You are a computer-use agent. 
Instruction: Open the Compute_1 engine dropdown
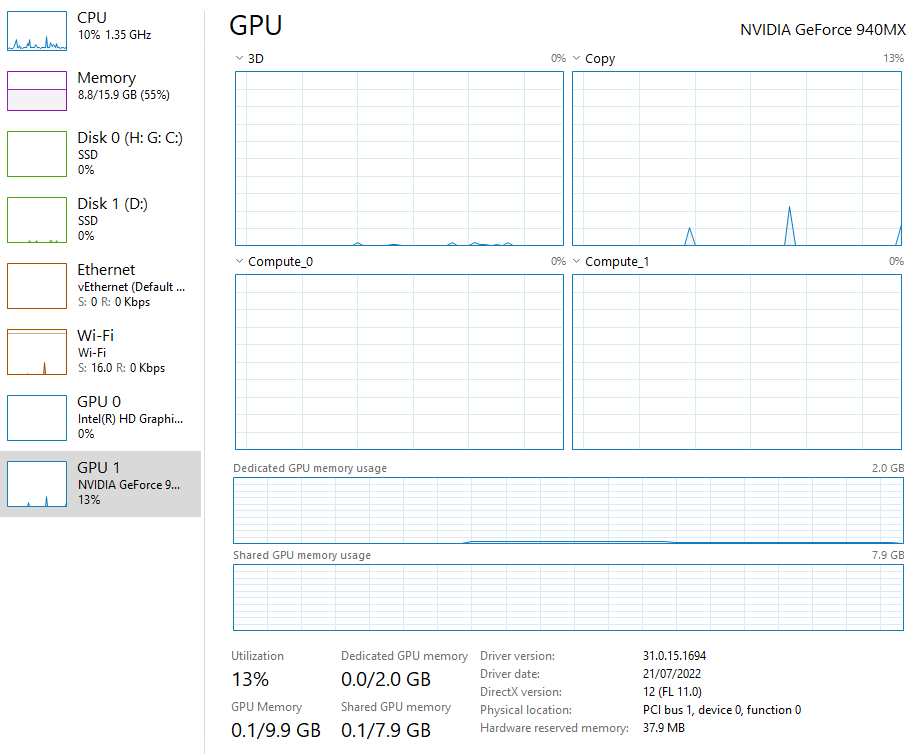(x=575, y=261)
